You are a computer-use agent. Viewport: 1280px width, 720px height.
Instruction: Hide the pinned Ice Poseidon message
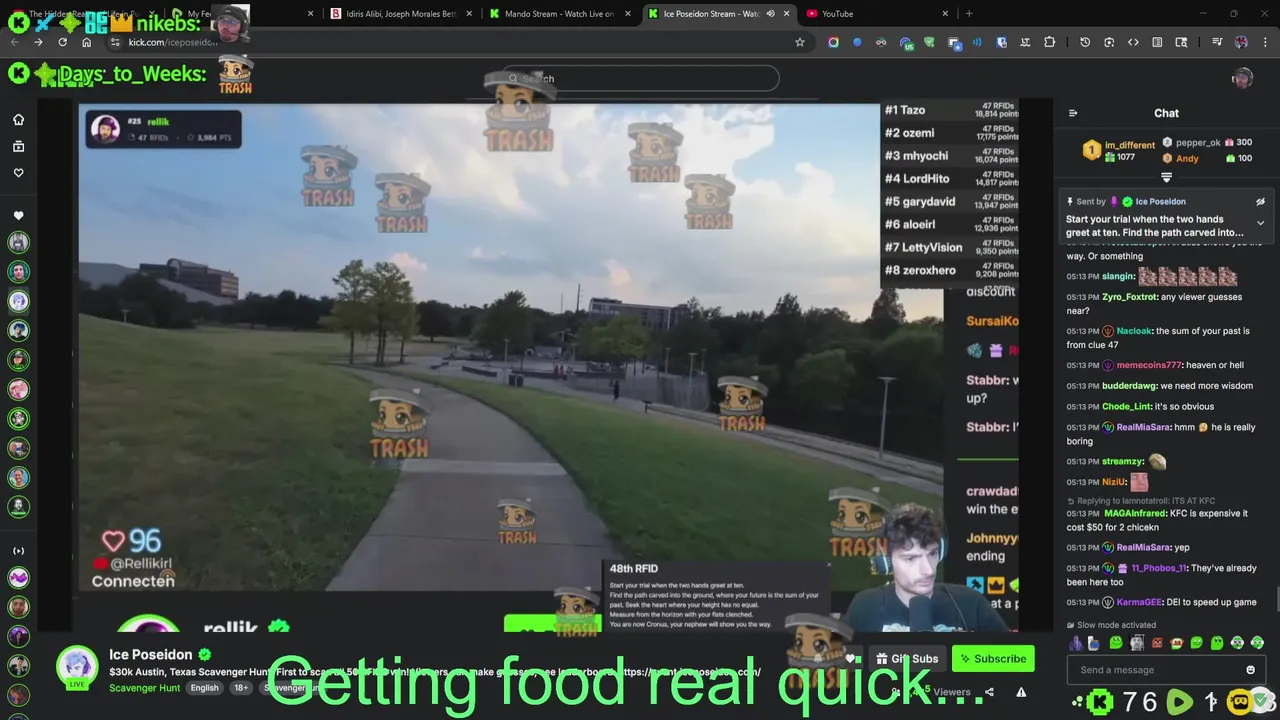(1260, 201)
